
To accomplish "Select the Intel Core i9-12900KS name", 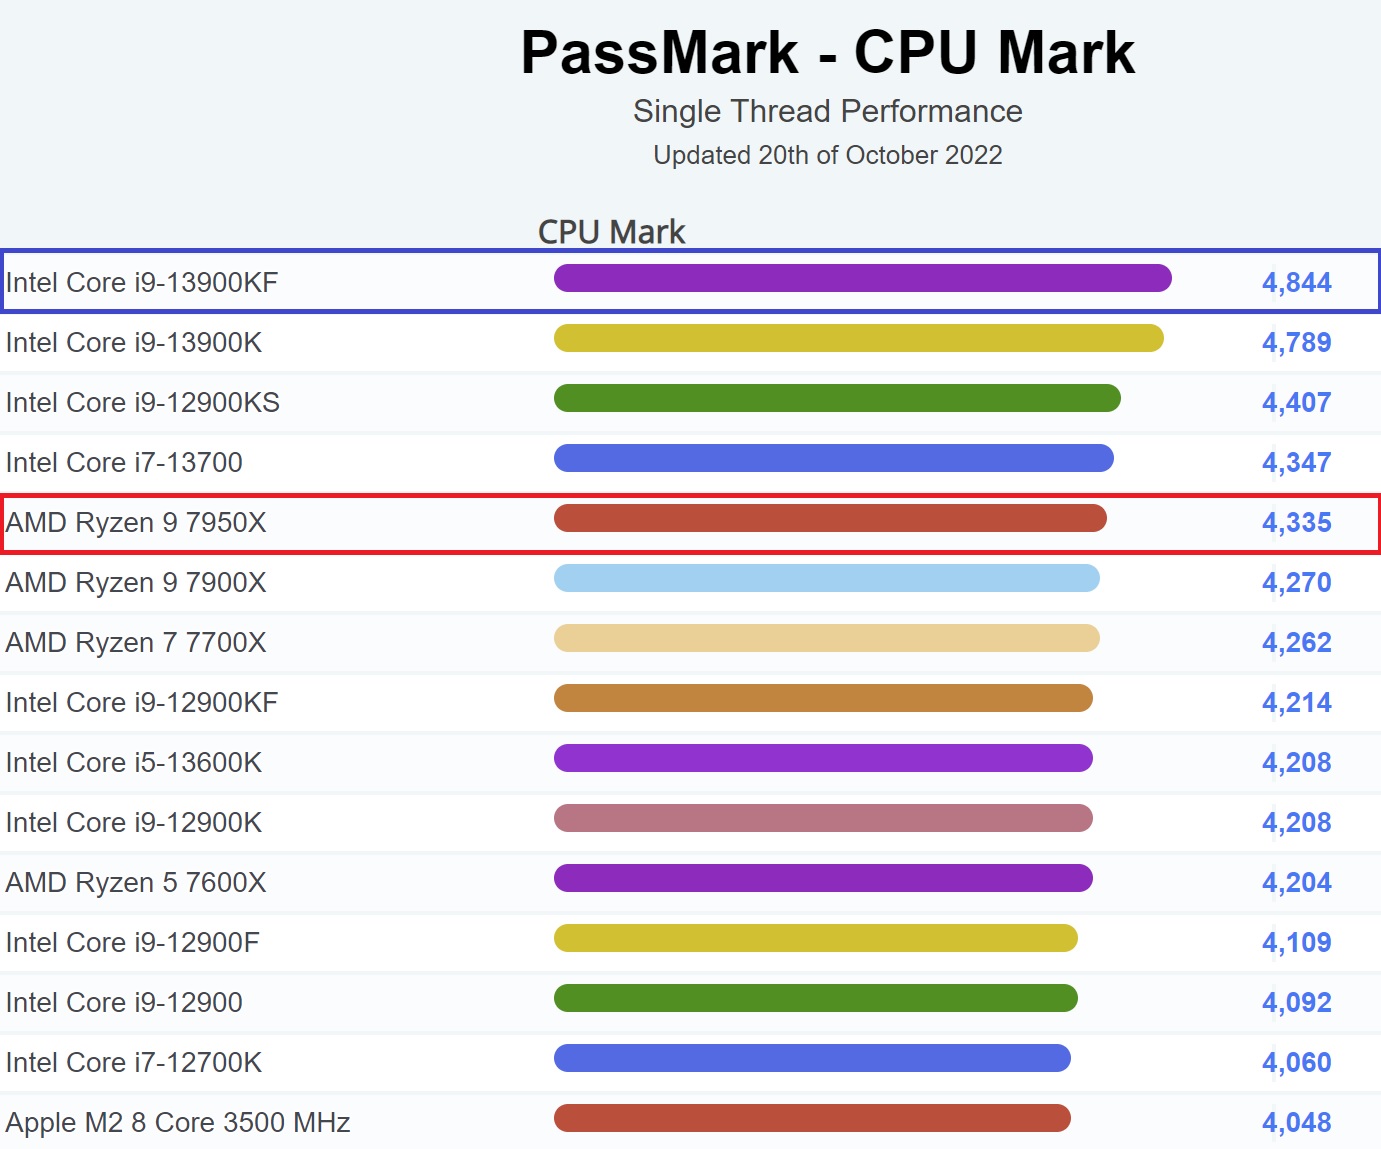I will [143, 403].
